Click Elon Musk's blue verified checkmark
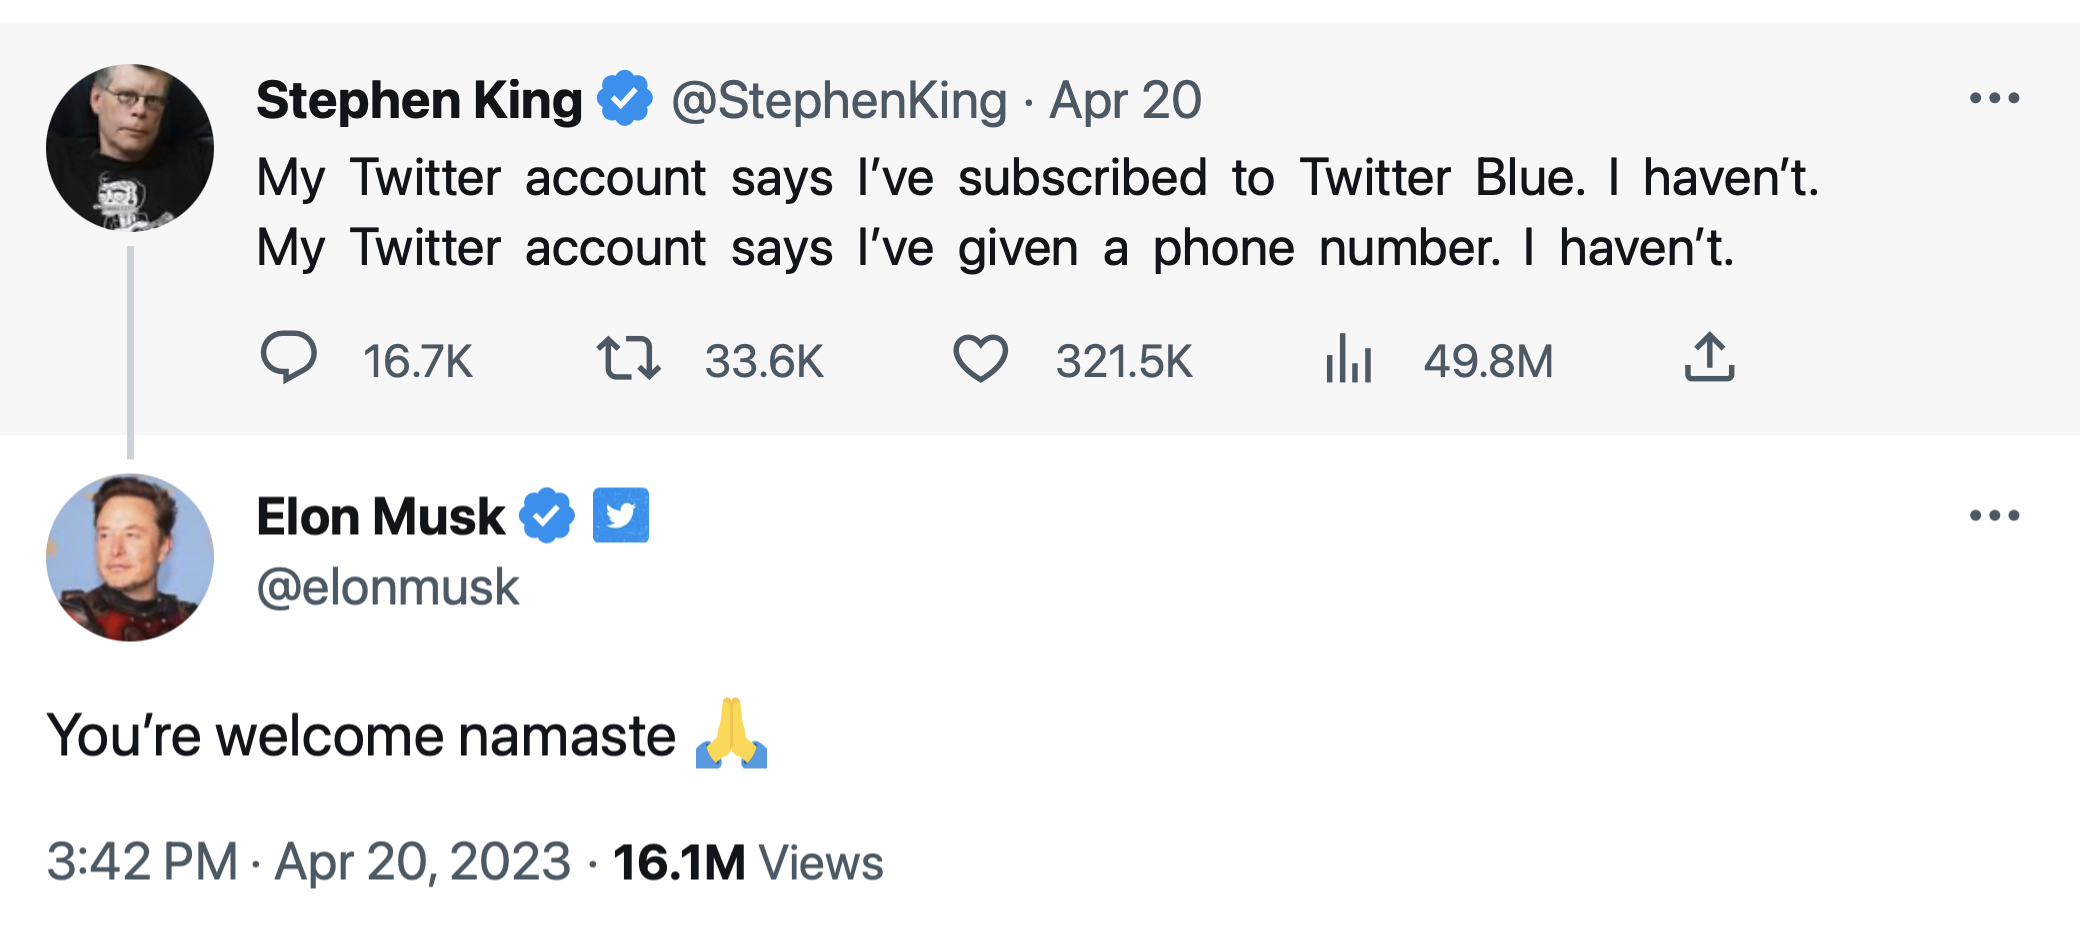Image resolution: width=2080 pixels, height=930 pixels. click(x=547, y=516)
